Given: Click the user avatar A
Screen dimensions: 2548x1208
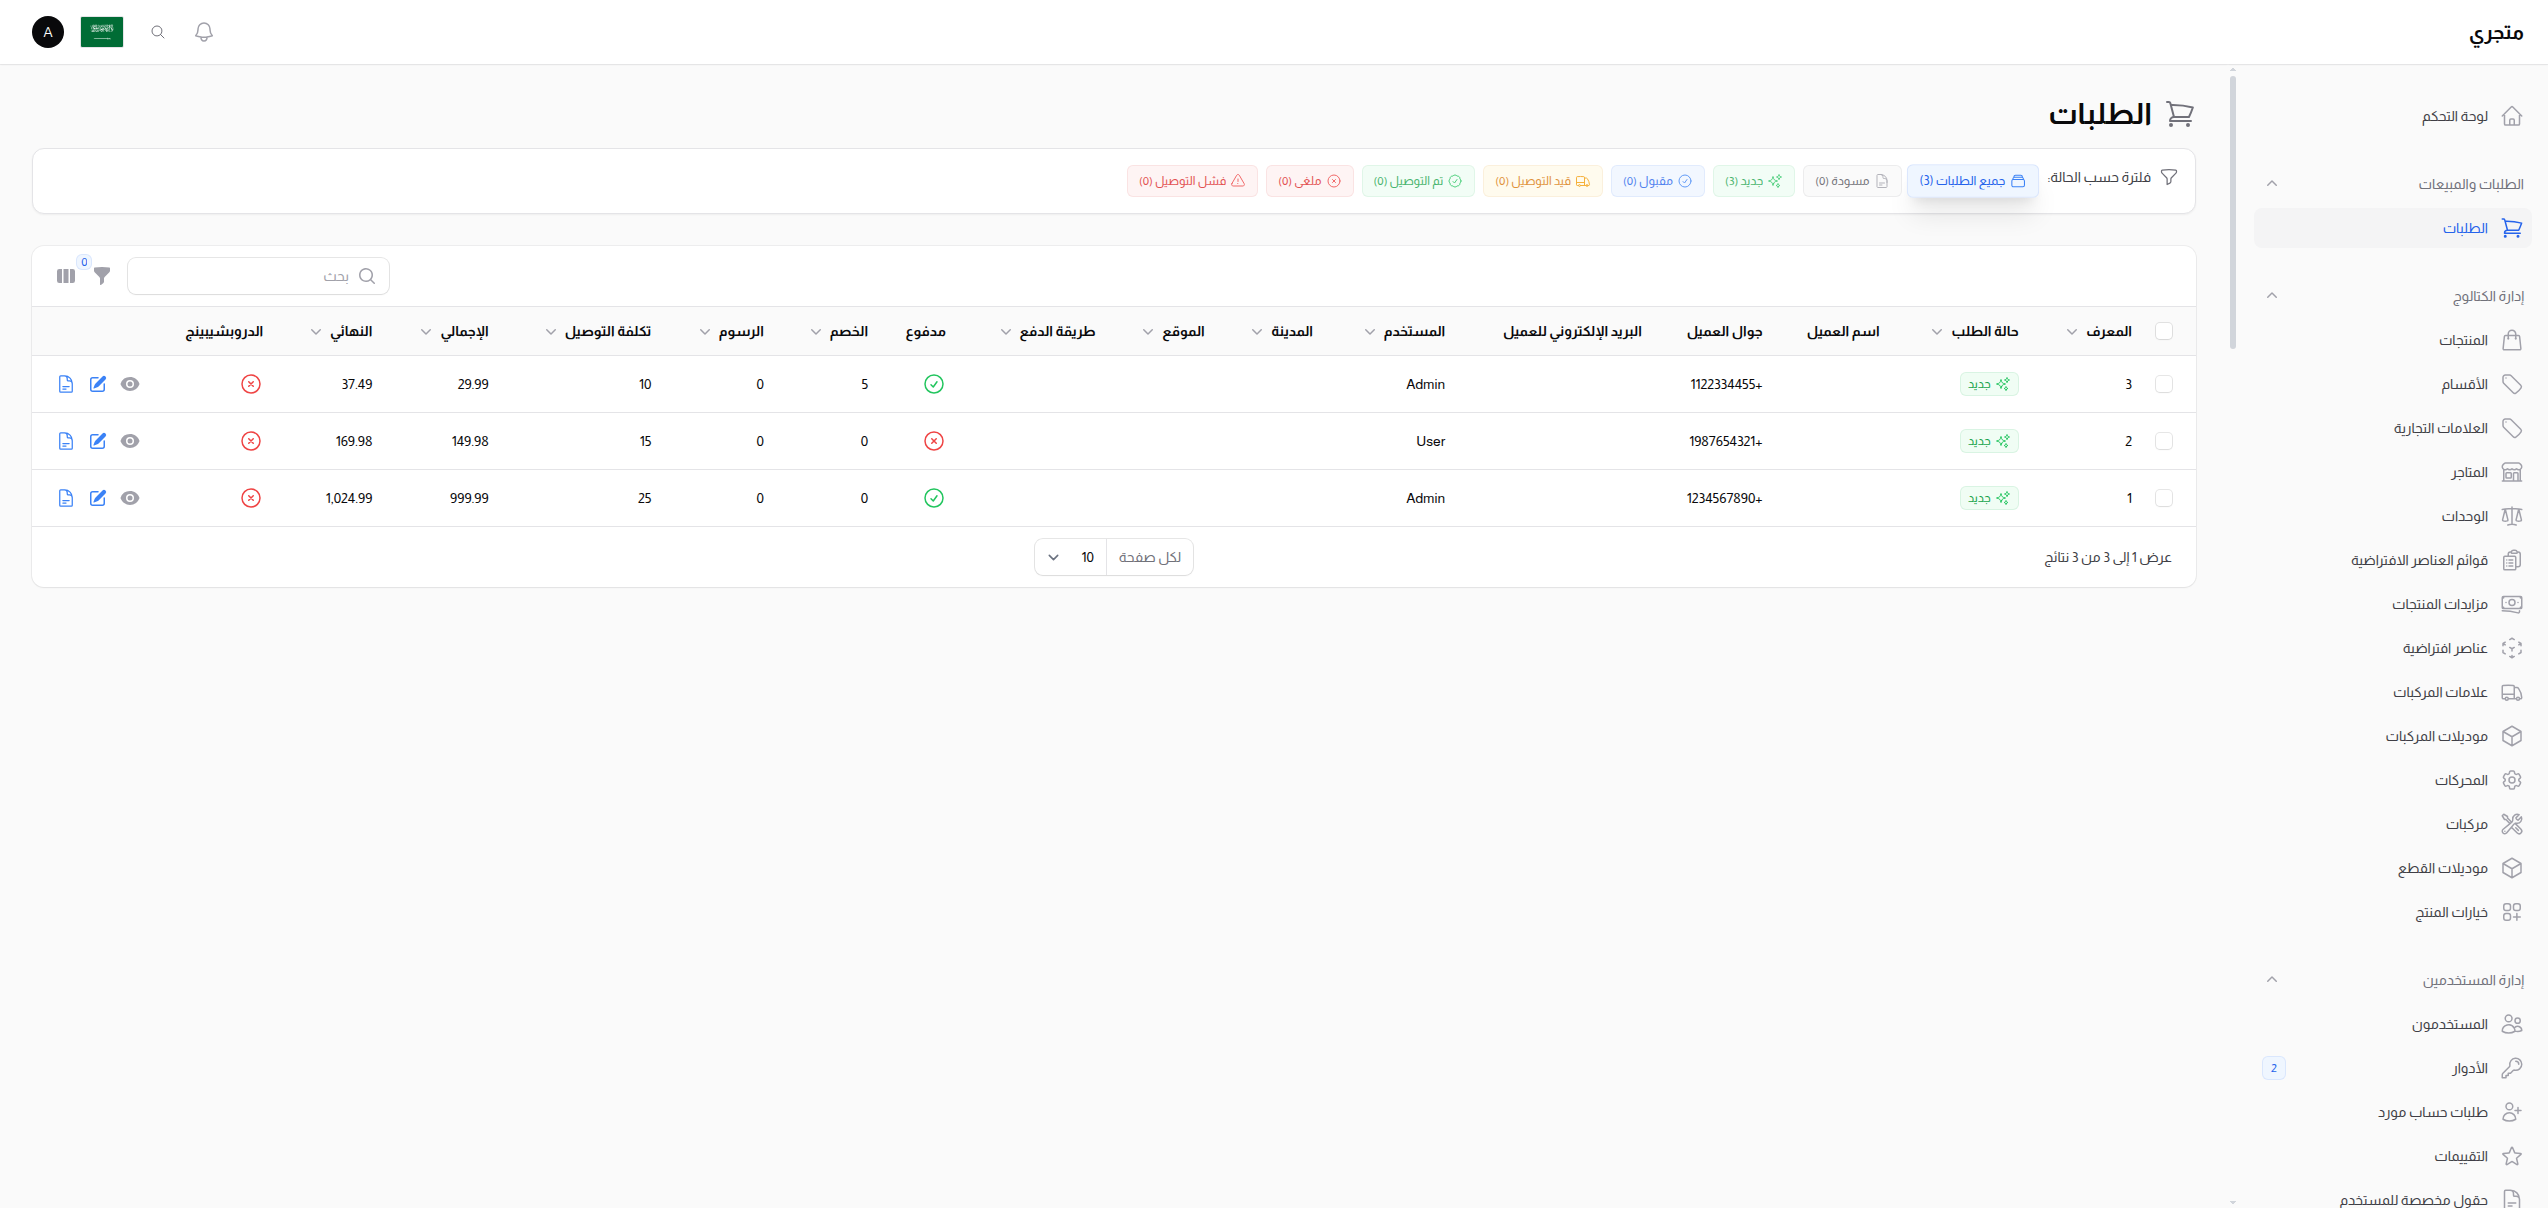Looking at the screenshot, I should click(48, 32).
